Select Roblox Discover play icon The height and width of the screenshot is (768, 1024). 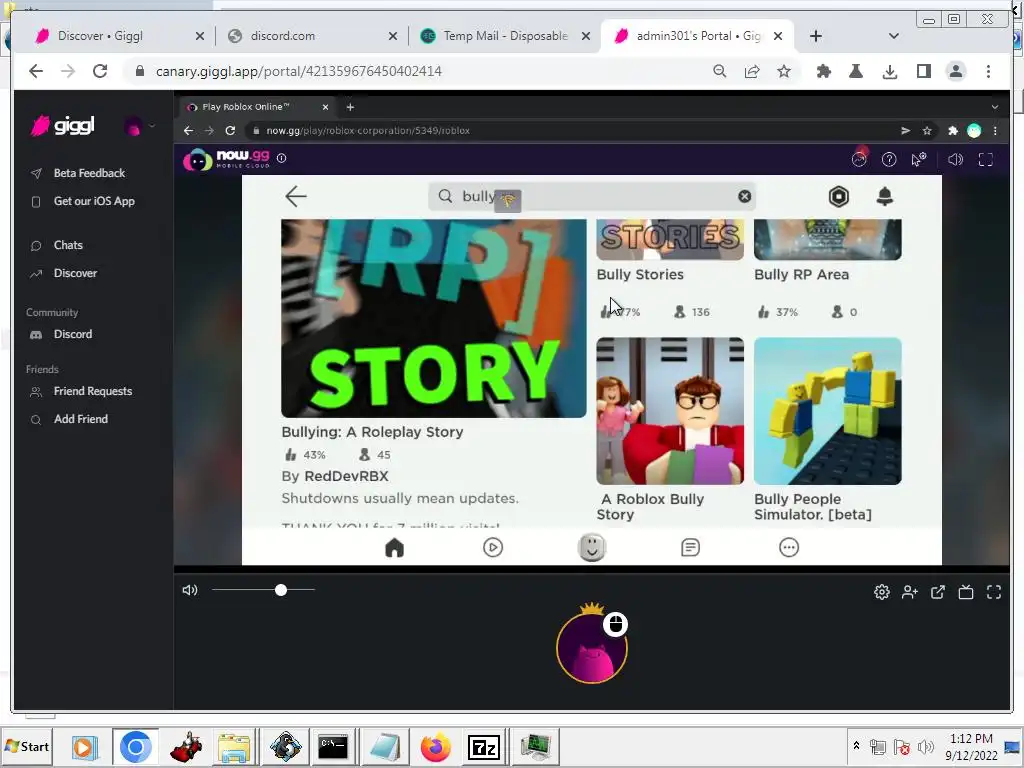493,547
